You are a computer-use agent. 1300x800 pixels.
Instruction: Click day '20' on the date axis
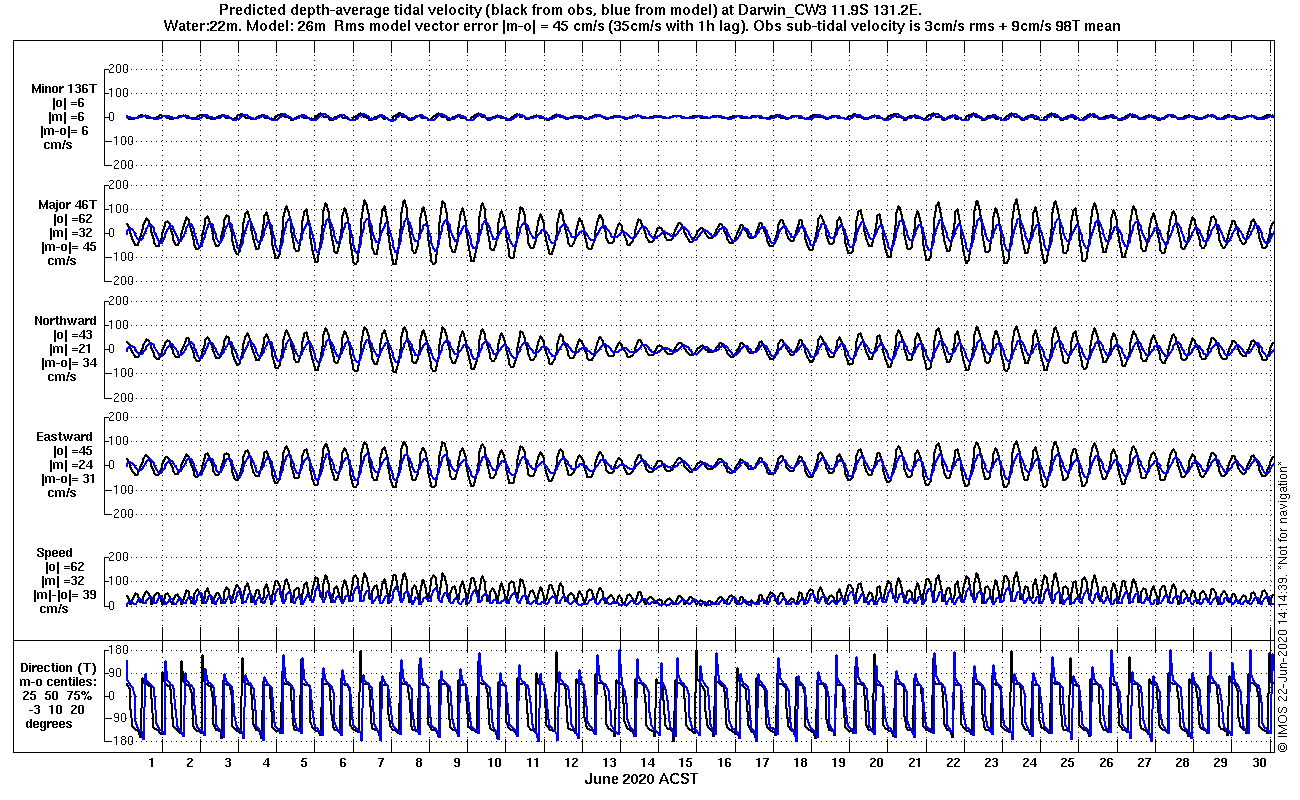[876, 763]
